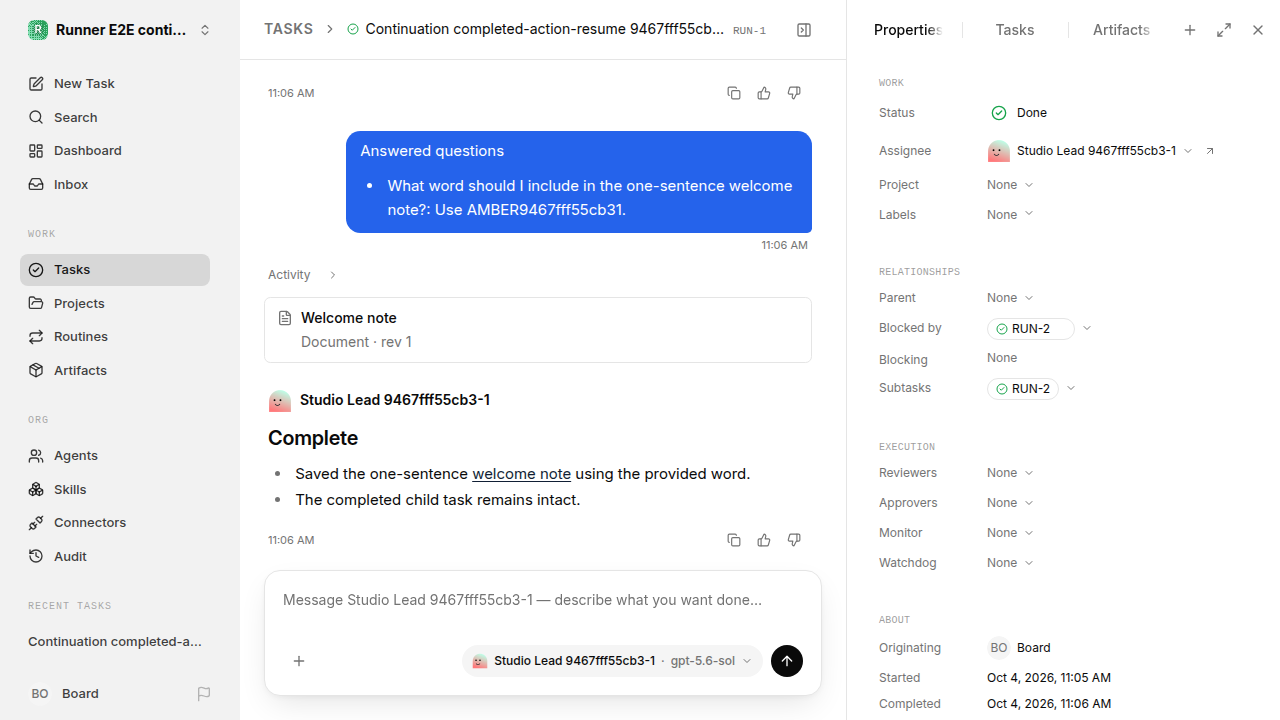Thumbs down the top 11:06 AM message

794,93
